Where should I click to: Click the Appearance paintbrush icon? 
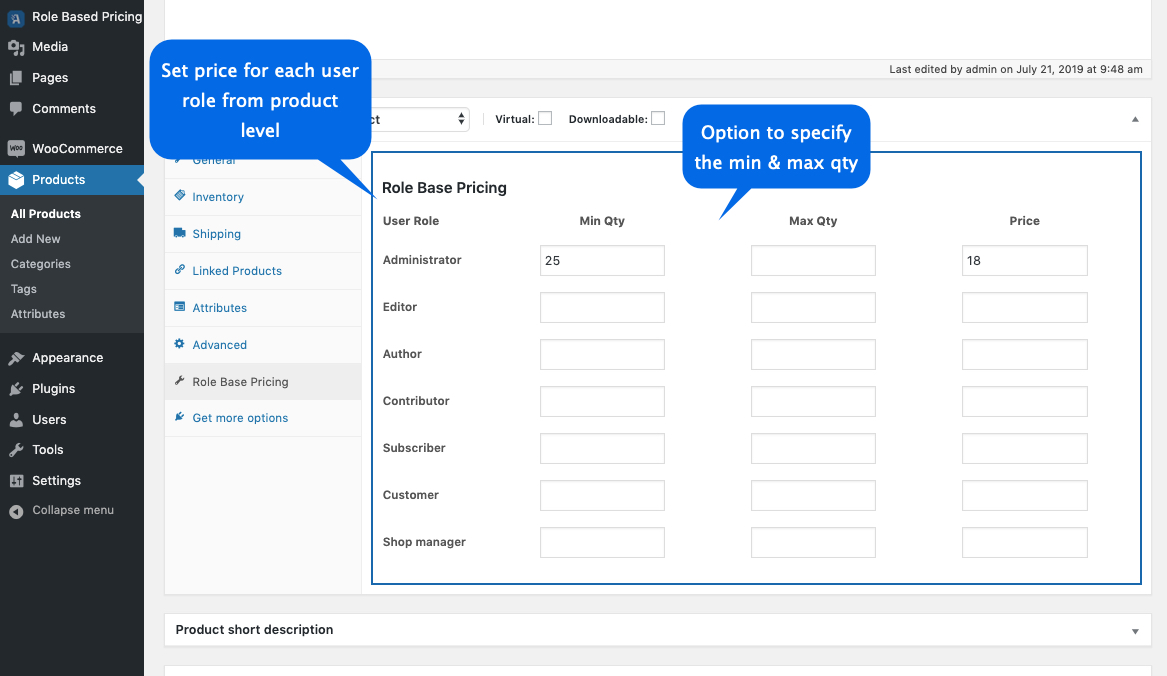(x=16, y=358)
